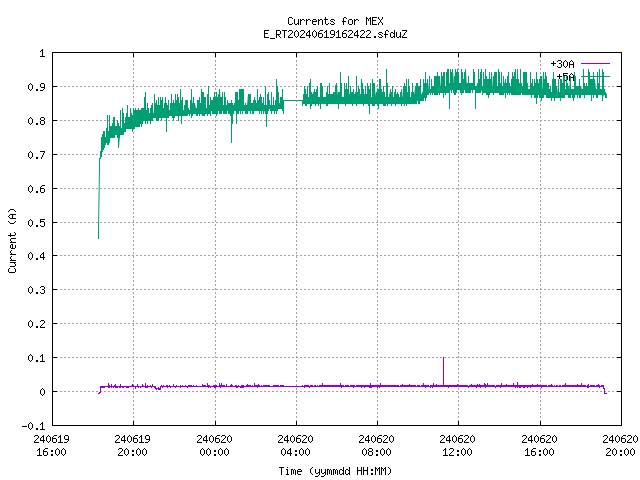This screenshot has width=640, height=480.
Task: Click the y-axis tick label '0.7'
Action: [36, 155]
